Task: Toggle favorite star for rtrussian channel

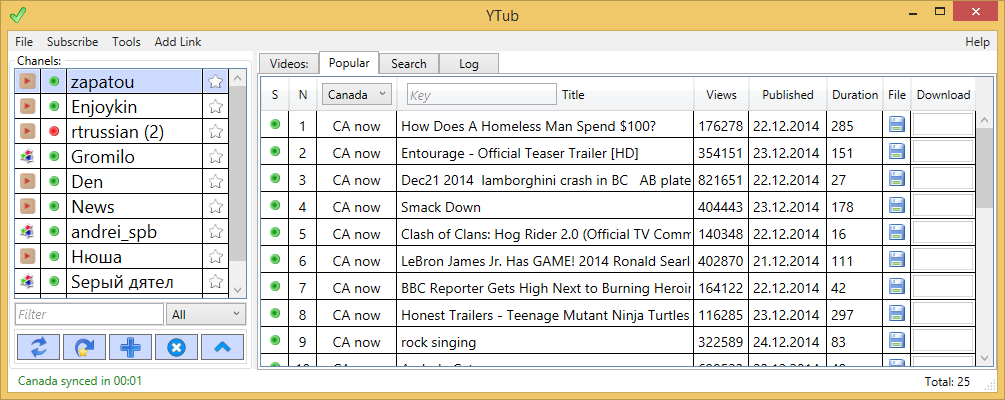Action: [216, 131]
